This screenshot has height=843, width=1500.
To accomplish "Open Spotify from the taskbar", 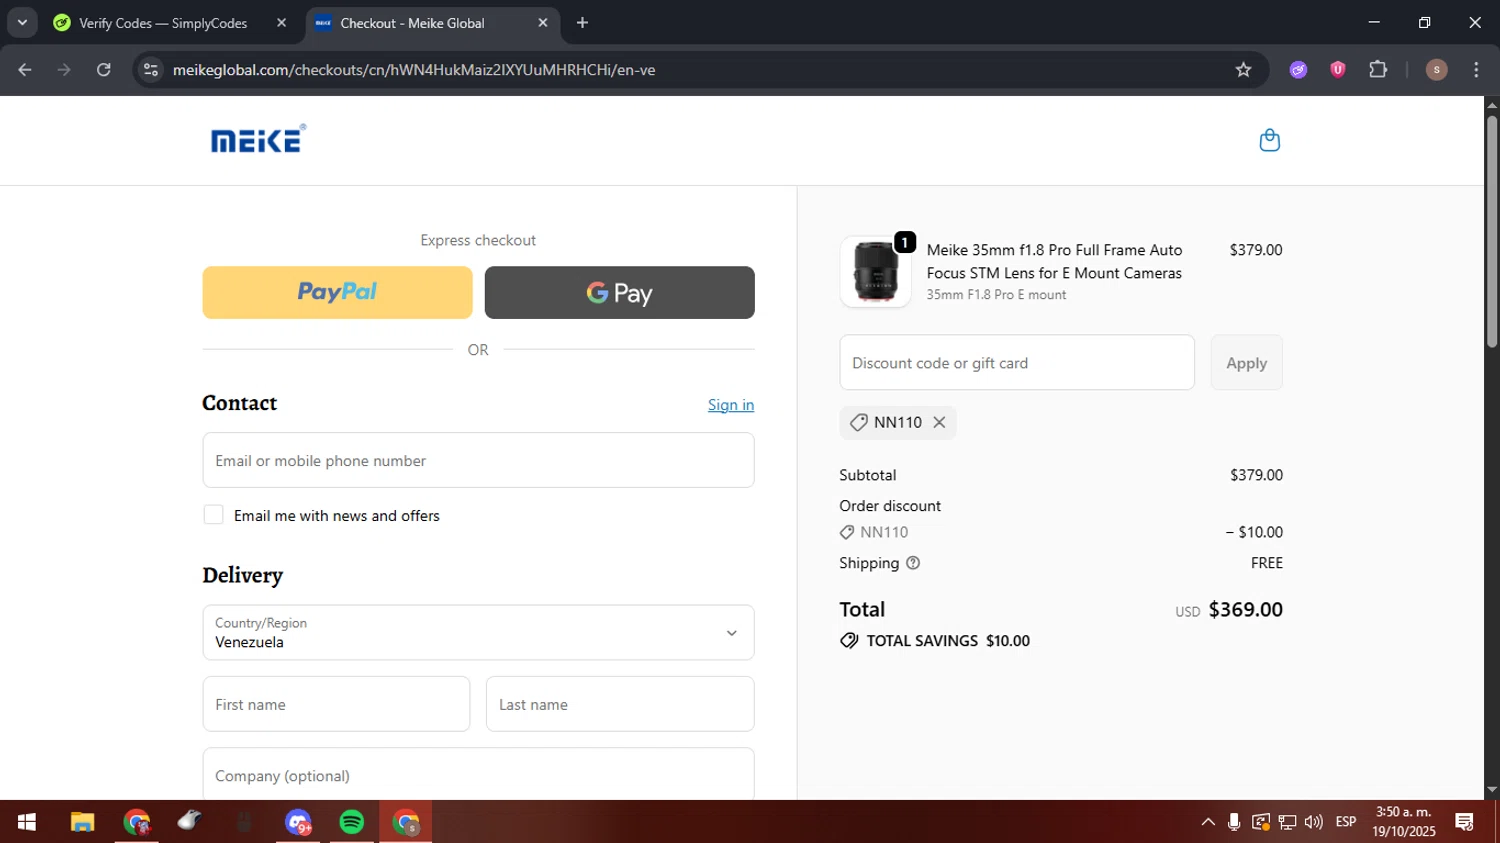I will 352,822.
